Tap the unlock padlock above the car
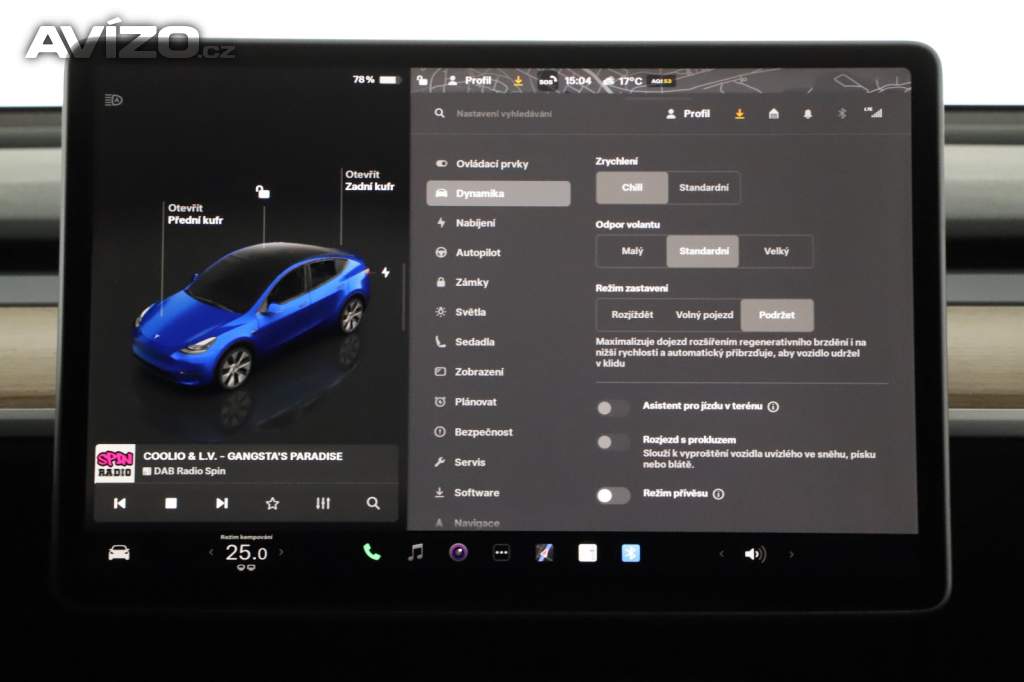This screenshot has width=1024, height=682. (x=263, y=191)
